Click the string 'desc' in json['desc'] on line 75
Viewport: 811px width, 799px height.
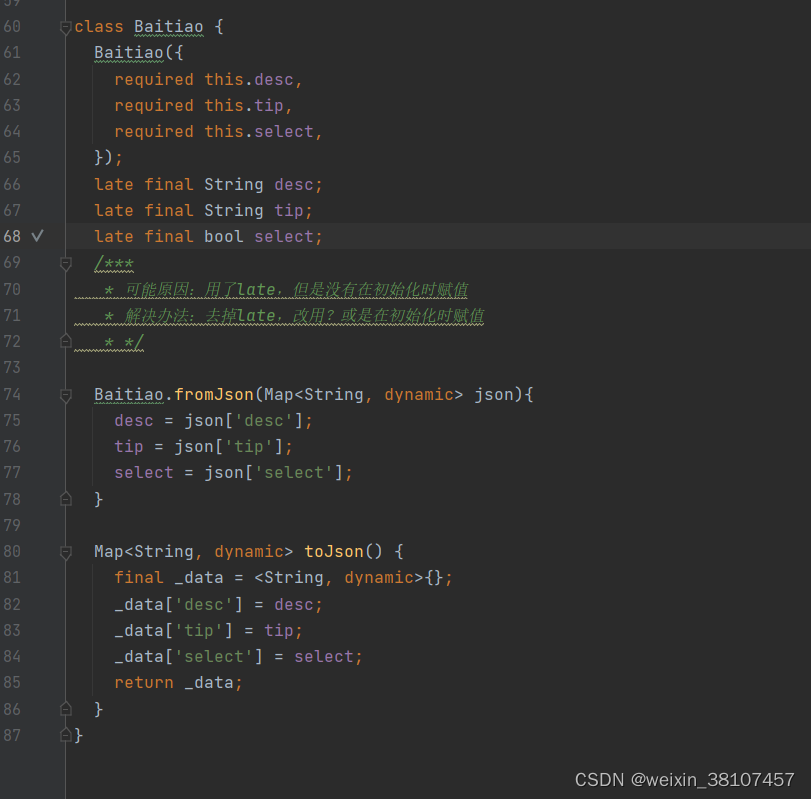[264, 420]
